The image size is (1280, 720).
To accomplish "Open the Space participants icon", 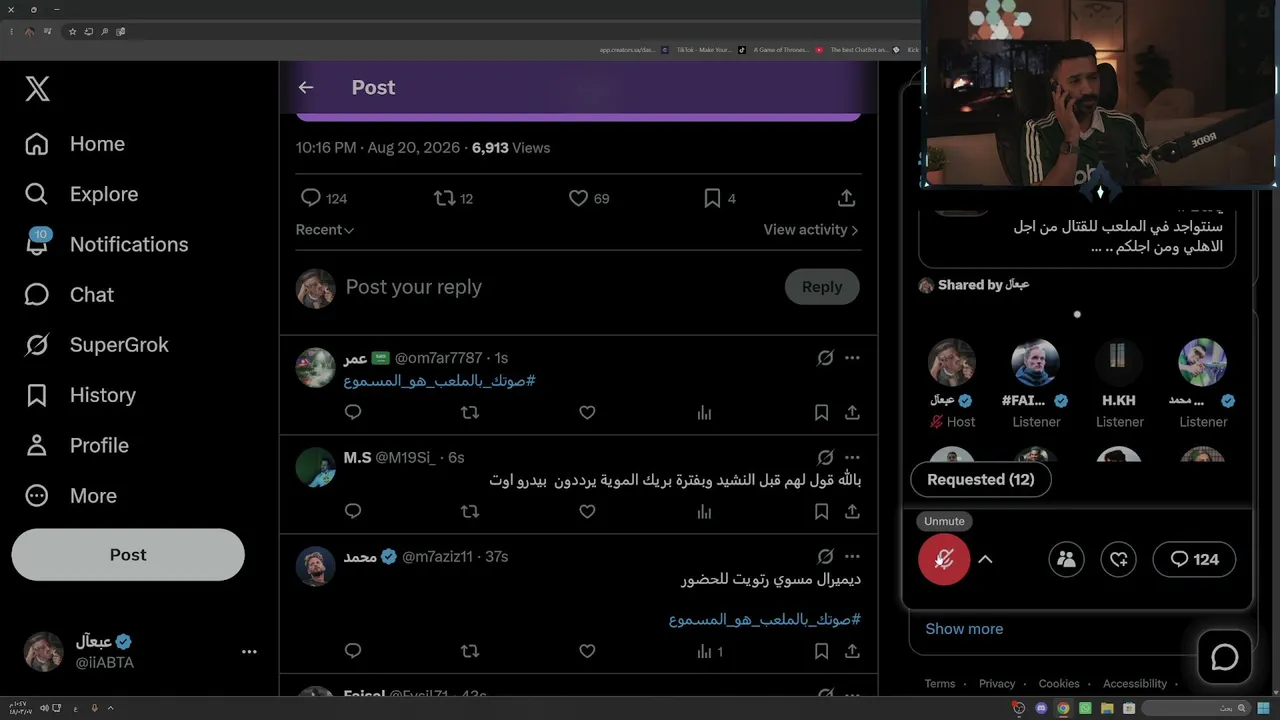I will [x=1067, y=560].
